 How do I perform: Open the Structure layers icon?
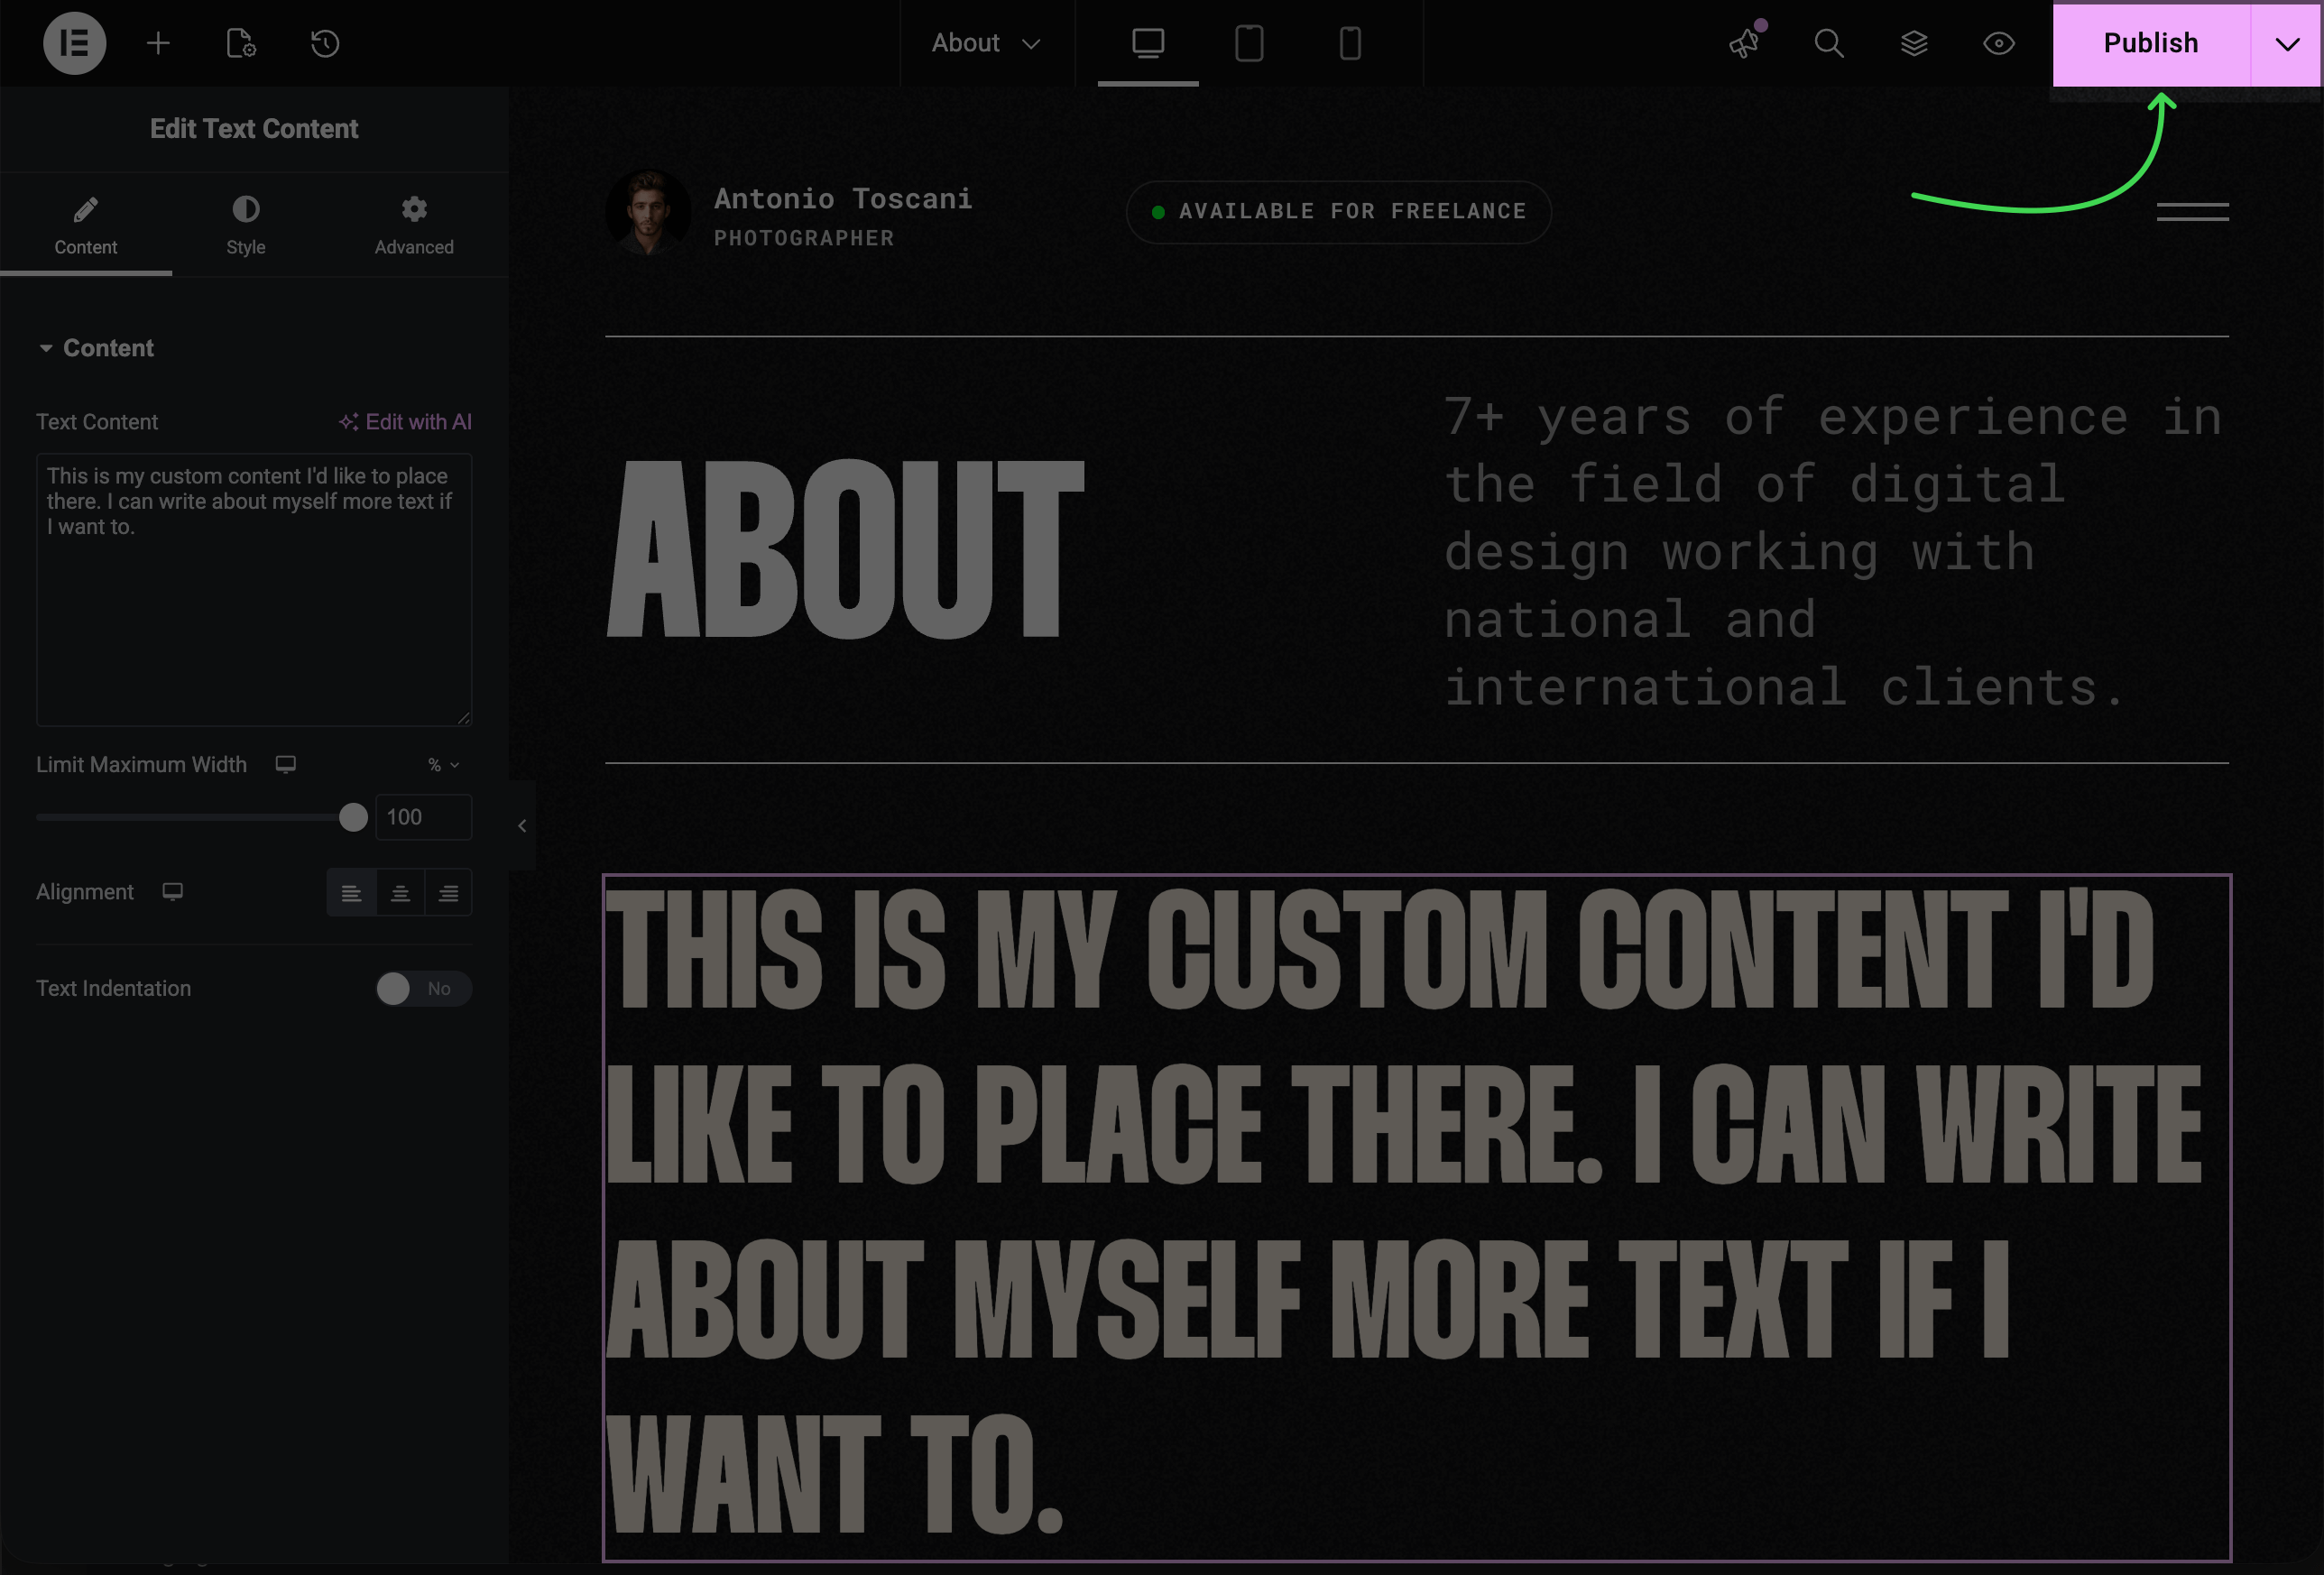[x=1913, y=43]
